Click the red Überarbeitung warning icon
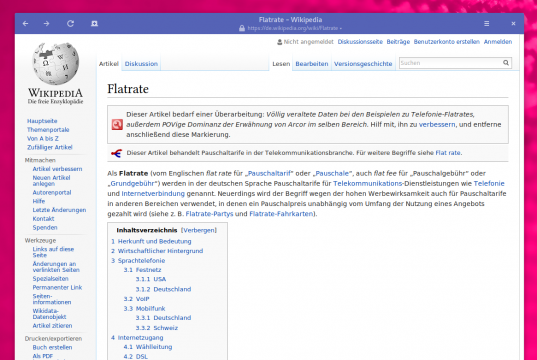This screenshot has height=360, width=537. coord(117,124)
